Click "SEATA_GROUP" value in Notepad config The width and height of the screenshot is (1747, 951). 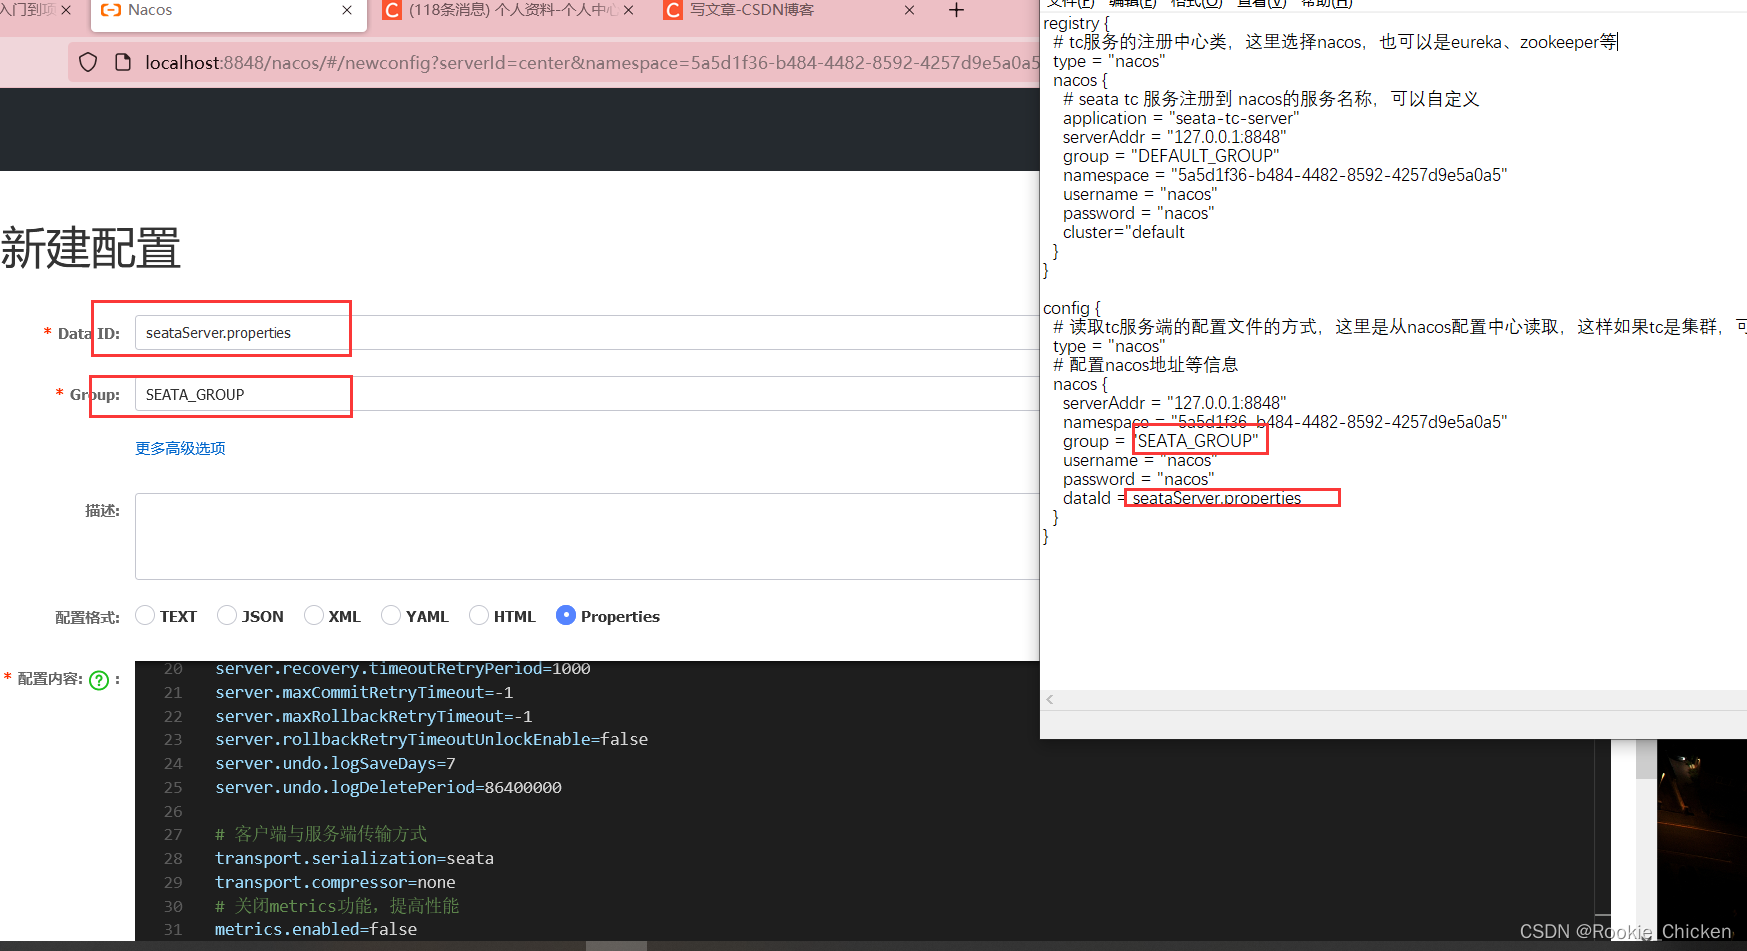pos(1198,441)
